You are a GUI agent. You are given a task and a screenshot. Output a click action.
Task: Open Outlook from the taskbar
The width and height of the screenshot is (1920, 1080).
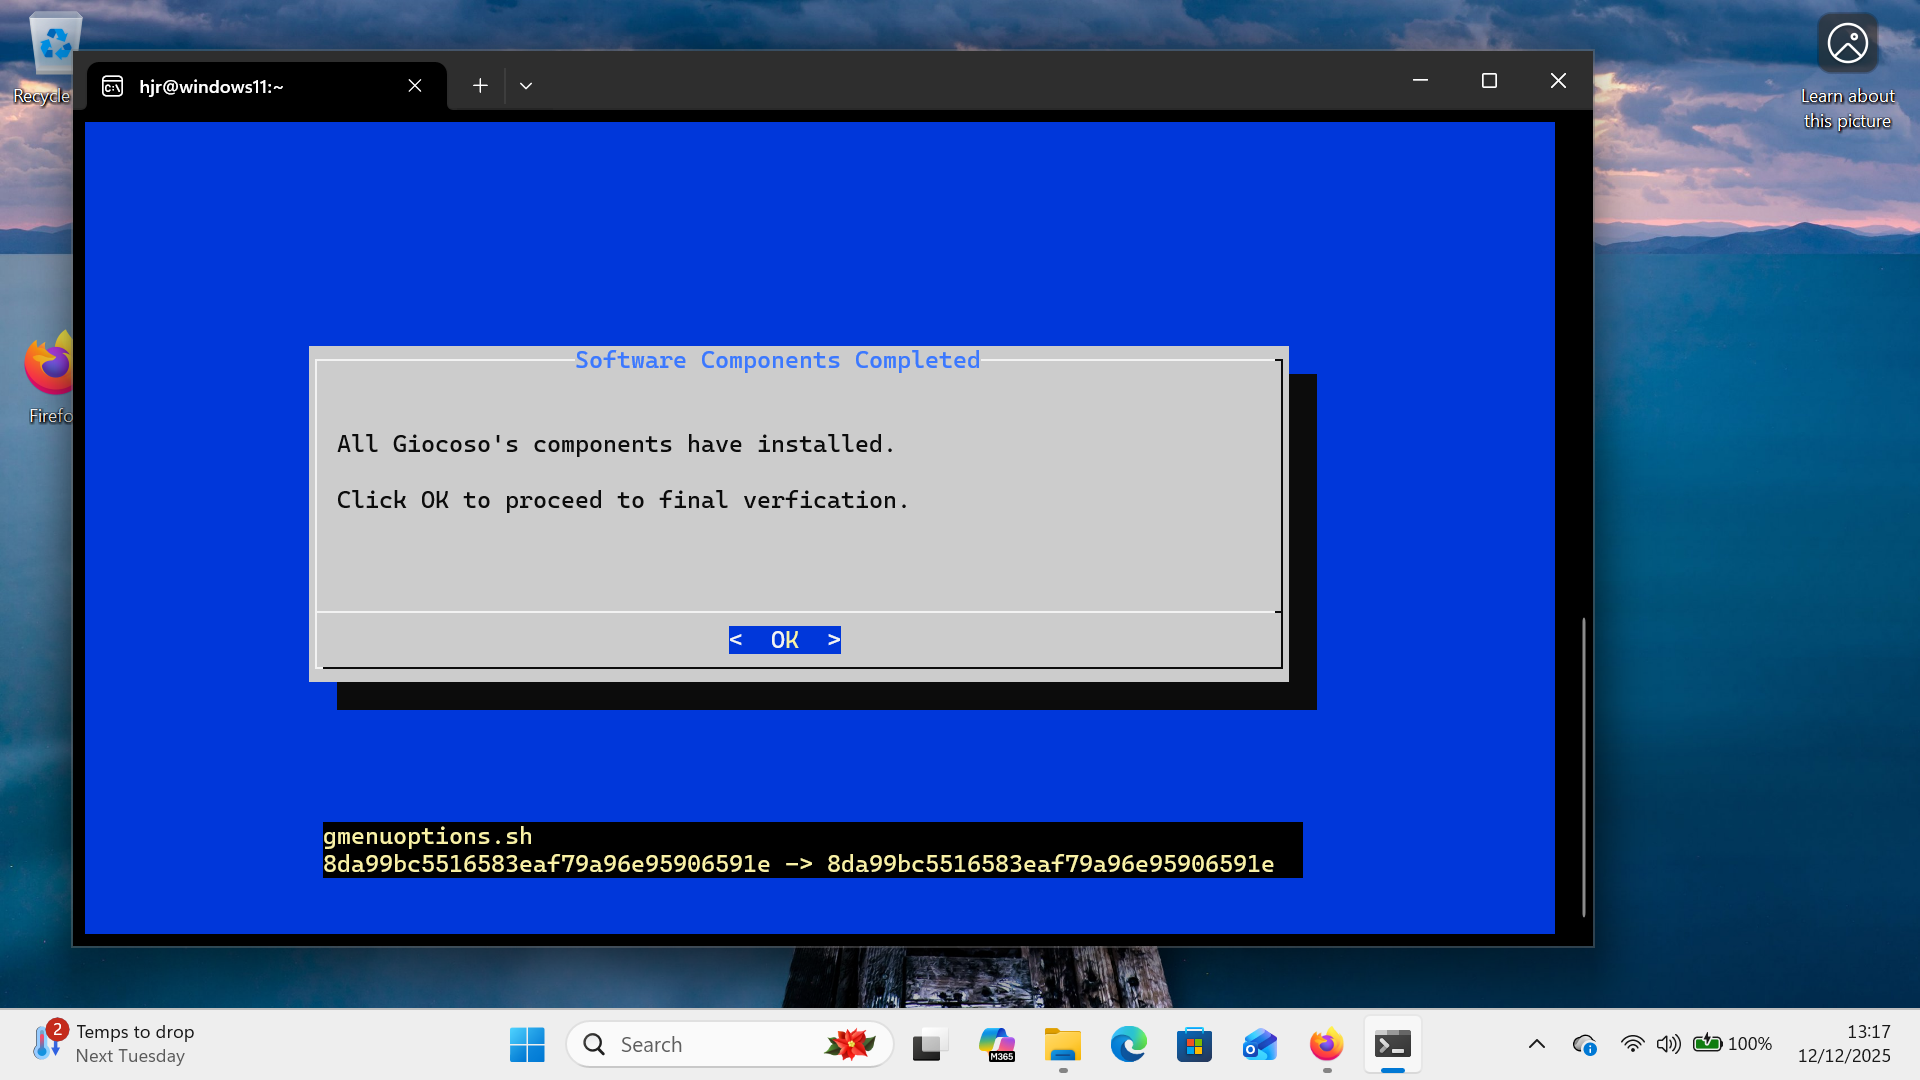(x=1259, y=1043)
